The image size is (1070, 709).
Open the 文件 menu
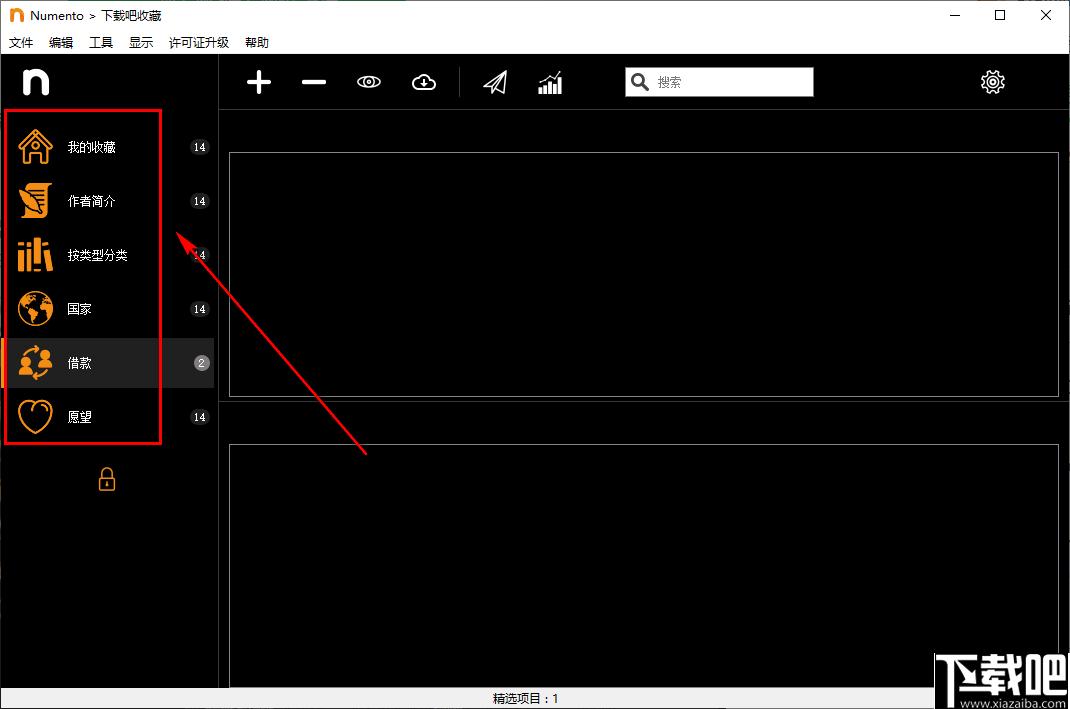tap(20, 42)
